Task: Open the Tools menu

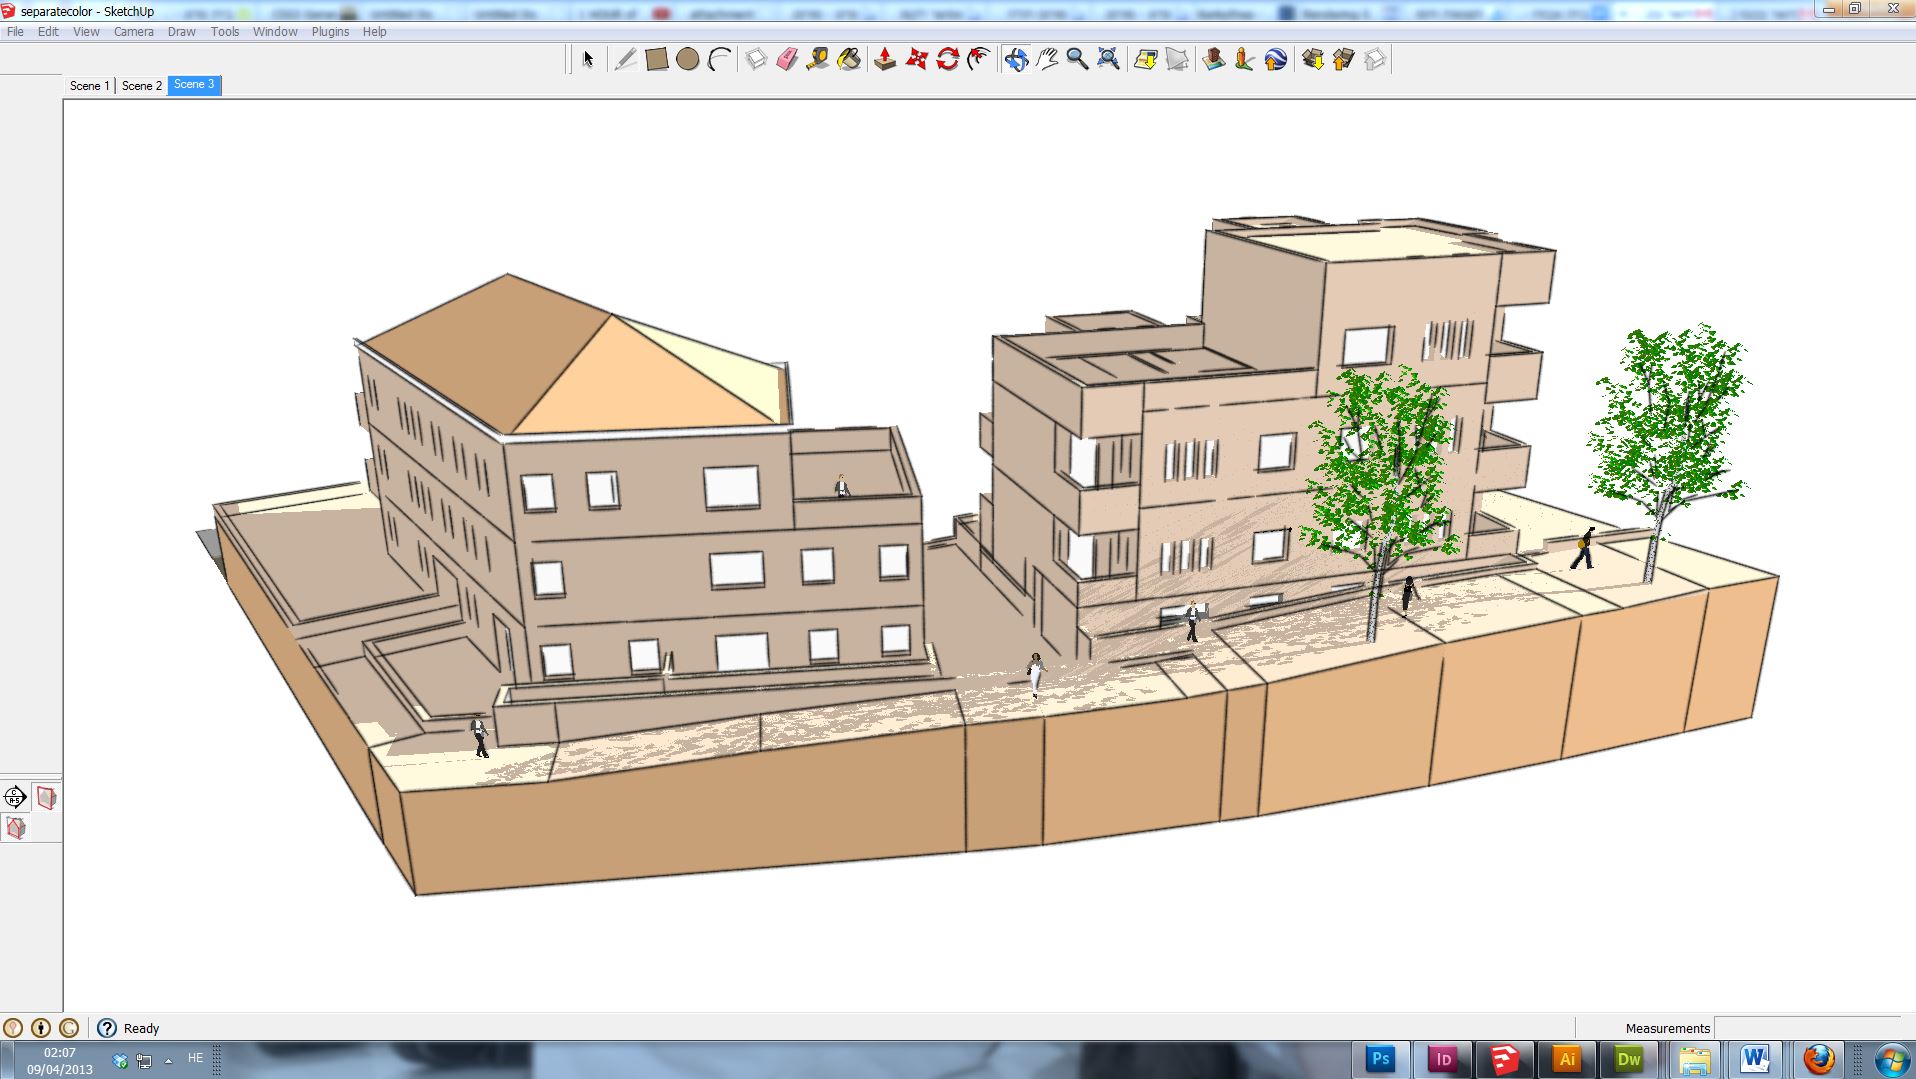Action: [x=225, y=32]
